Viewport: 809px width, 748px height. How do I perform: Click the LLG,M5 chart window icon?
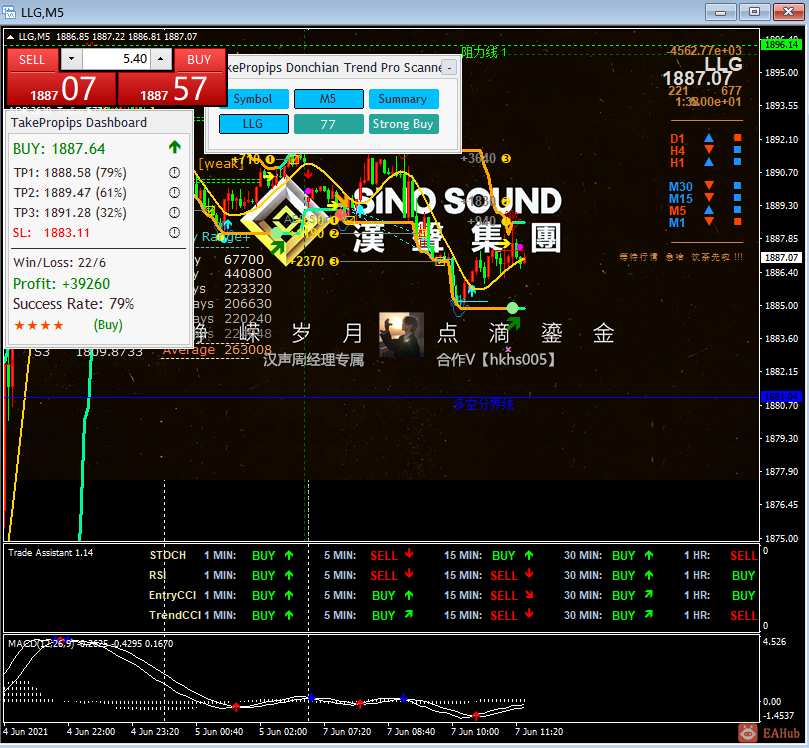pyautogui.click(x=9, y=12)
